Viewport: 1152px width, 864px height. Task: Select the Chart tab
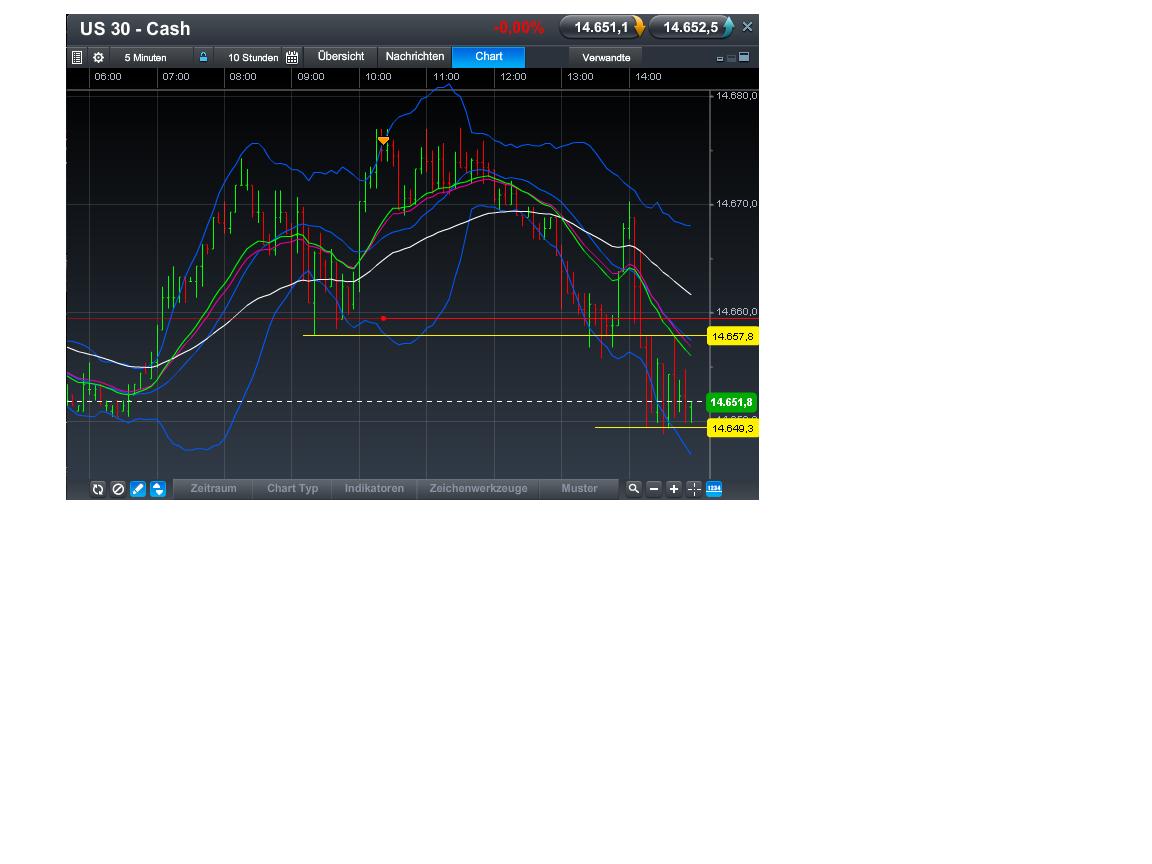coord(489,57)
